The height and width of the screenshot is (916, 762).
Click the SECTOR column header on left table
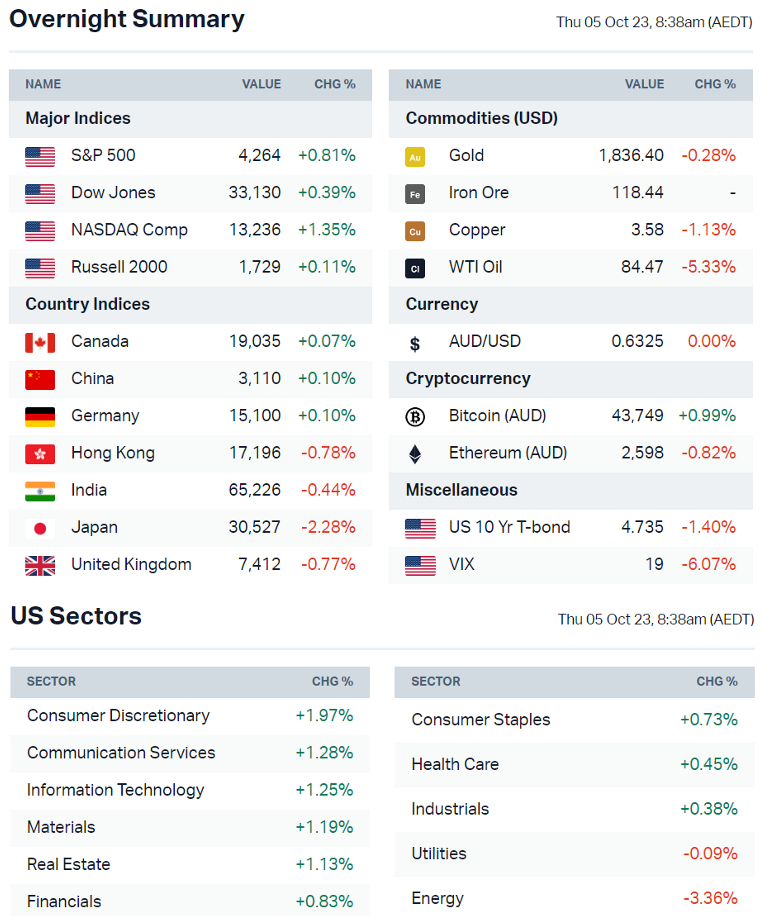coord(51,681)
